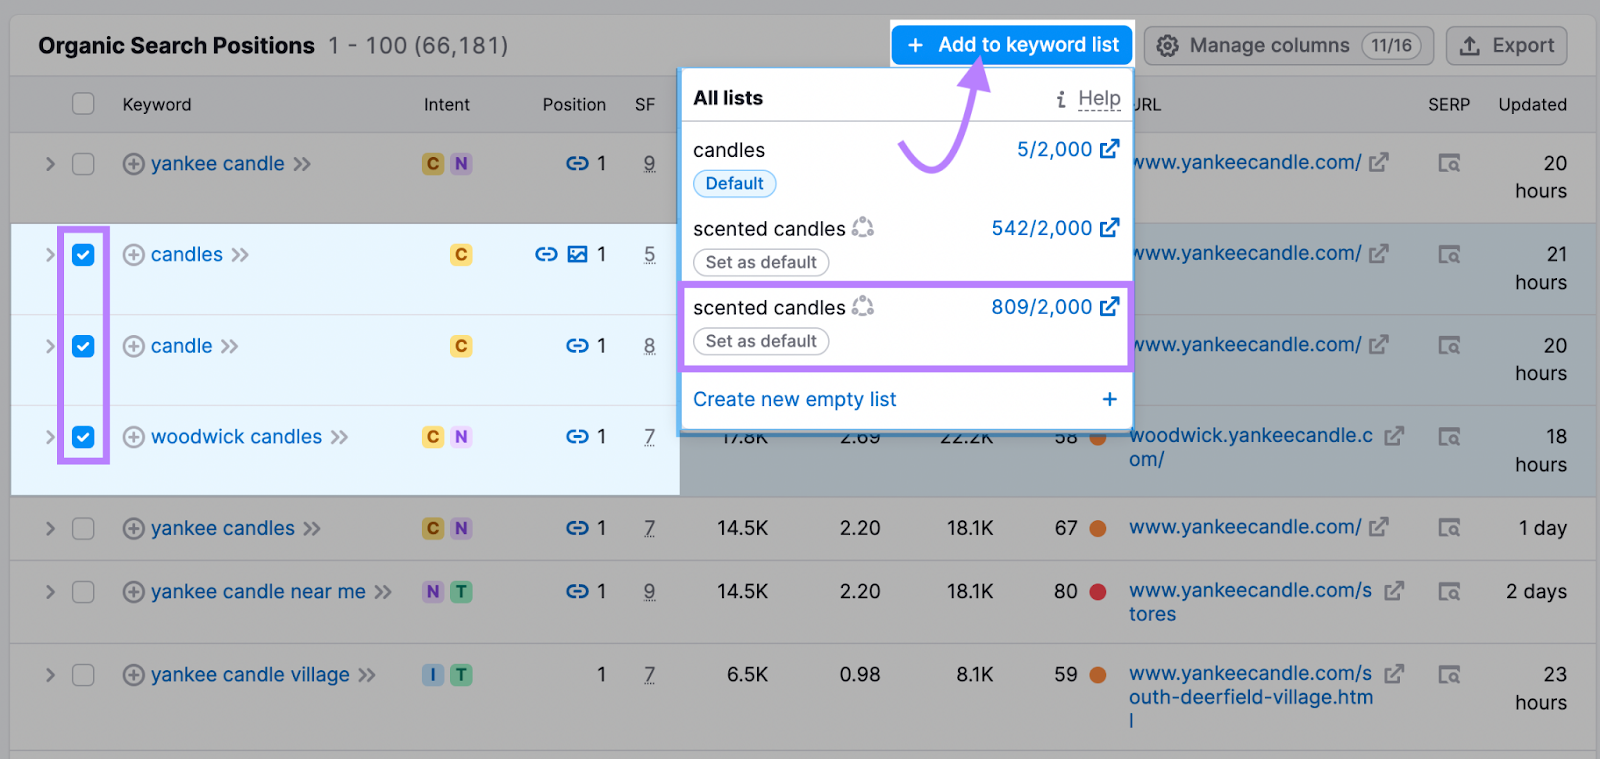1600x759 pixels.
Task: Sort by the Updated column header
Action: pos(1532,104)
